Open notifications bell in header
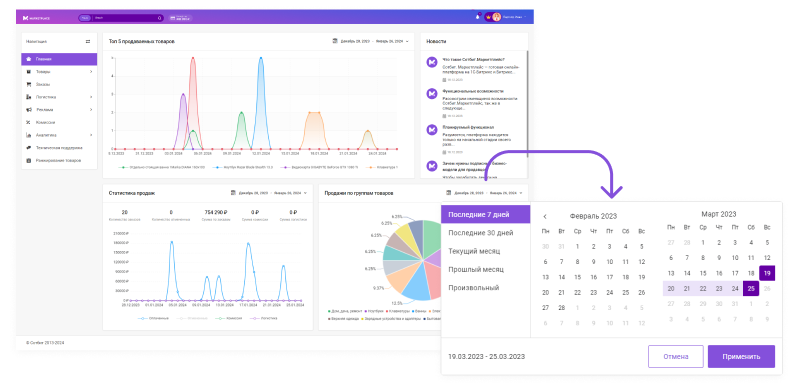Viewport: 800px width, 388px height. (x=478, y=17)
